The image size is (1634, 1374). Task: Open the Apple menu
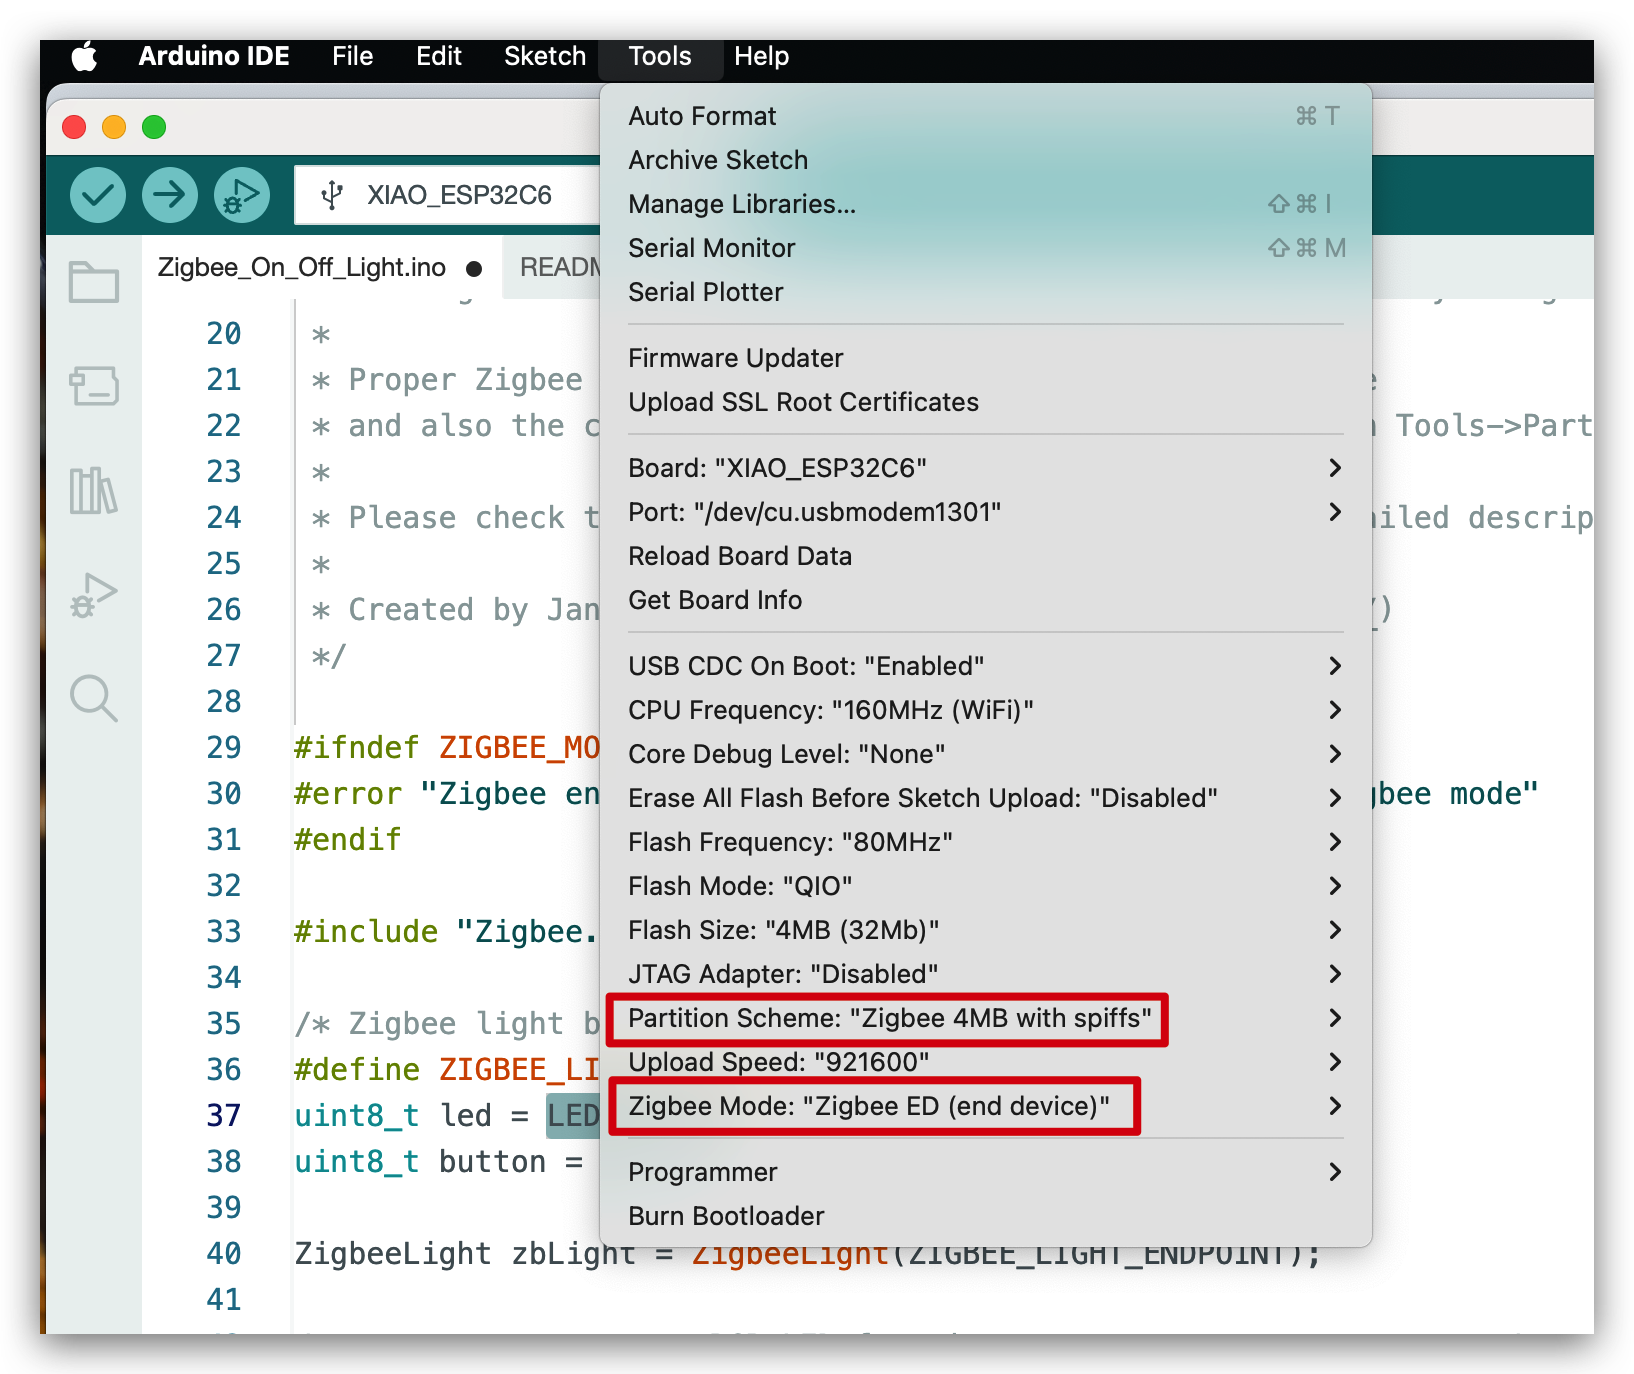[x=85, y=57]
